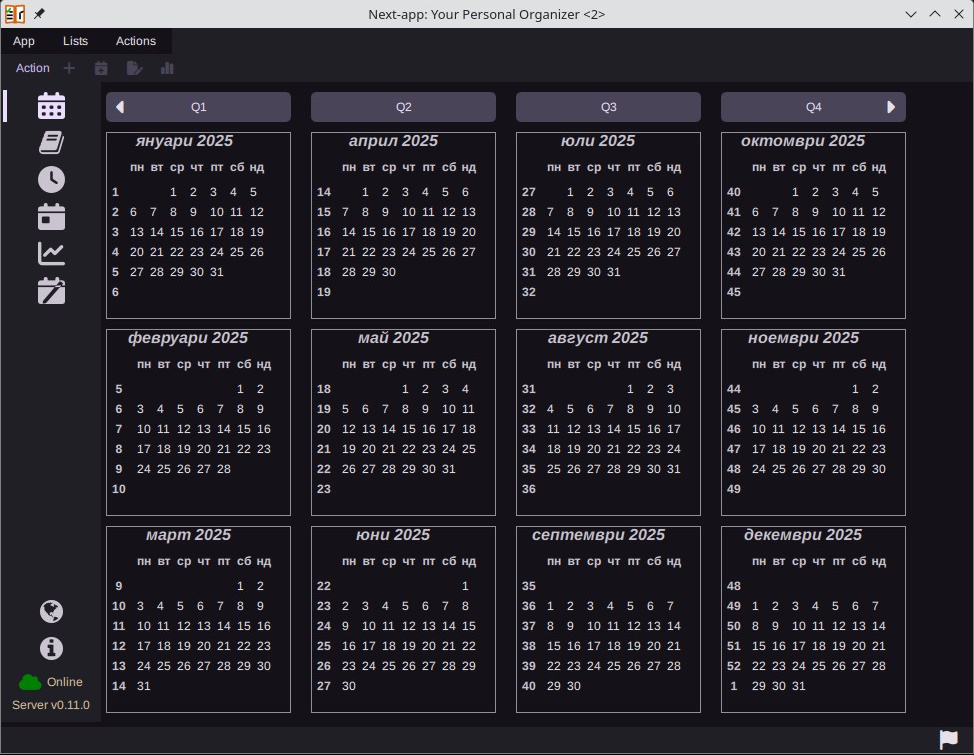This screenshot has width=974, height=755.
Task: Open the events calendar sidebar view
Action: point(51,216)
